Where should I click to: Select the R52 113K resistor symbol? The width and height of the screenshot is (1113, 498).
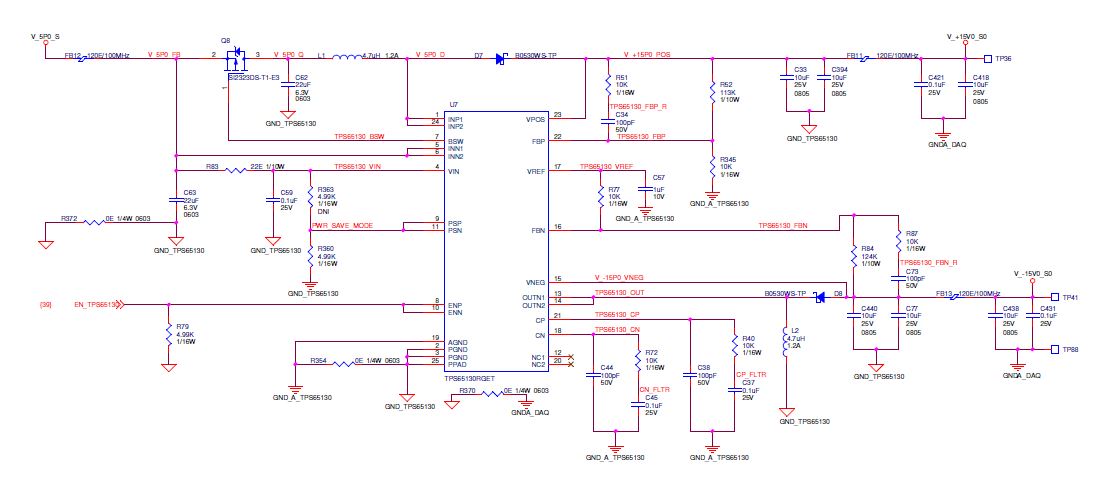click(x=712, y=93)
